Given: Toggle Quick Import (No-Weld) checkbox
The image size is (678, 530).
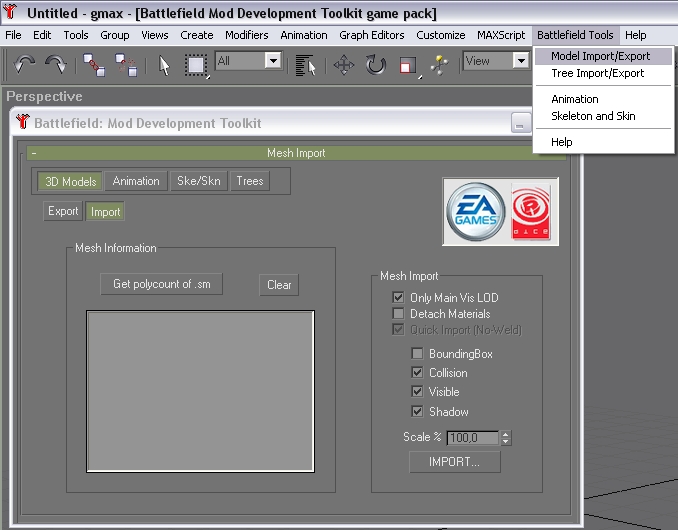Looking at the screenshot, I should point(398,329).
